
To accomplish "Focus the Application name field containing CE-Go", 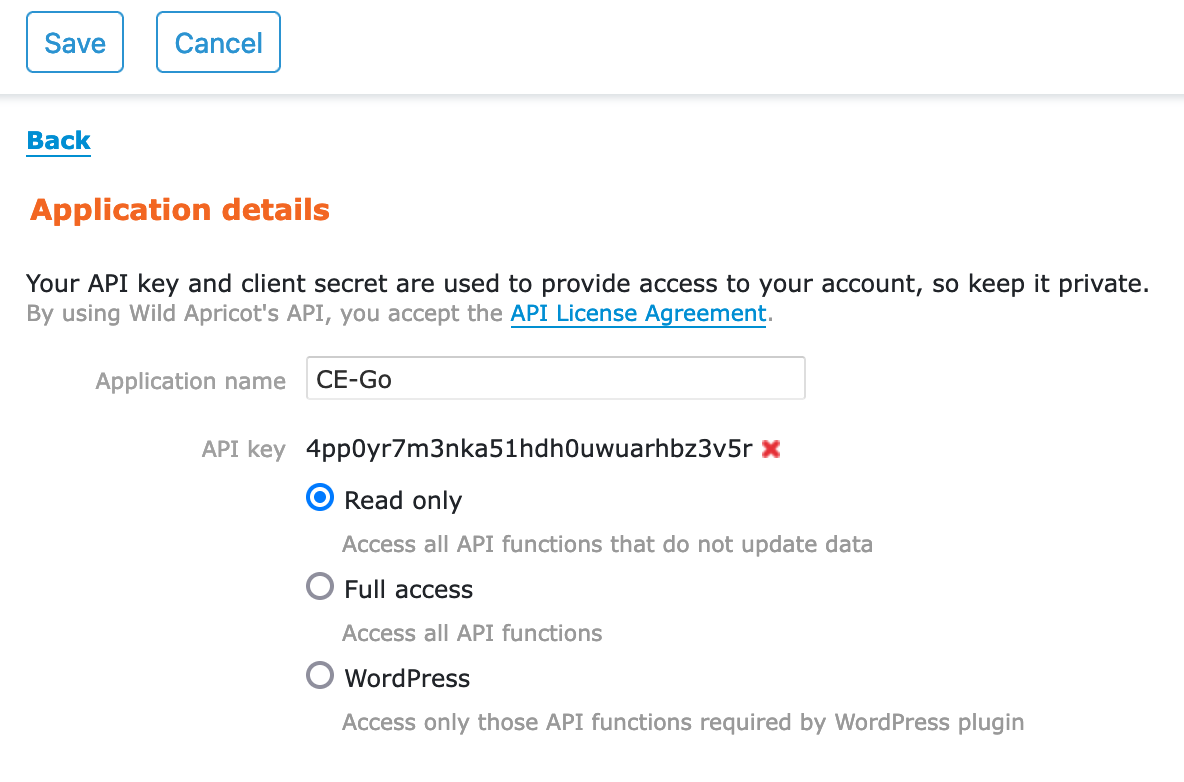I will pyautogui.click(x=556, y=378).
